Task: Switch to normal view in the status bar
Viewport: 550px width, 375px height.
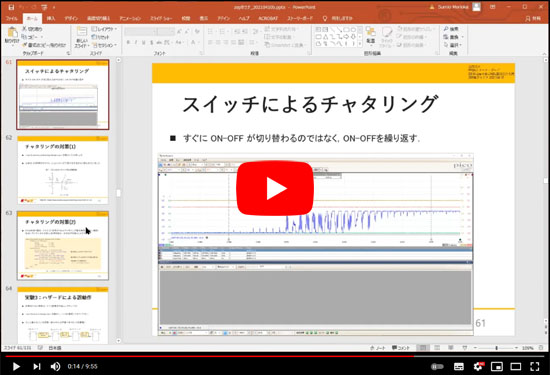Action: tap(423, 348)
